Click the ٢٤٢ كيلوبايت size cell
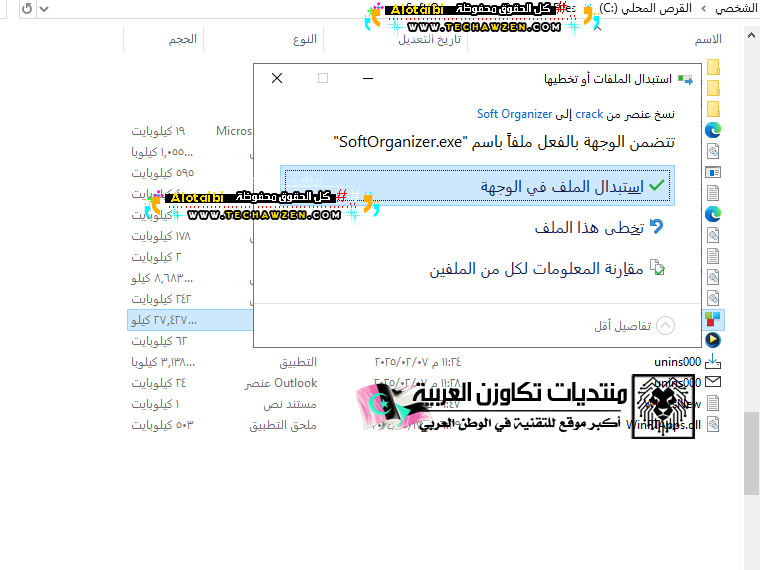The height and width of the screenshot is (570, 760). click(x=161, y=299)
